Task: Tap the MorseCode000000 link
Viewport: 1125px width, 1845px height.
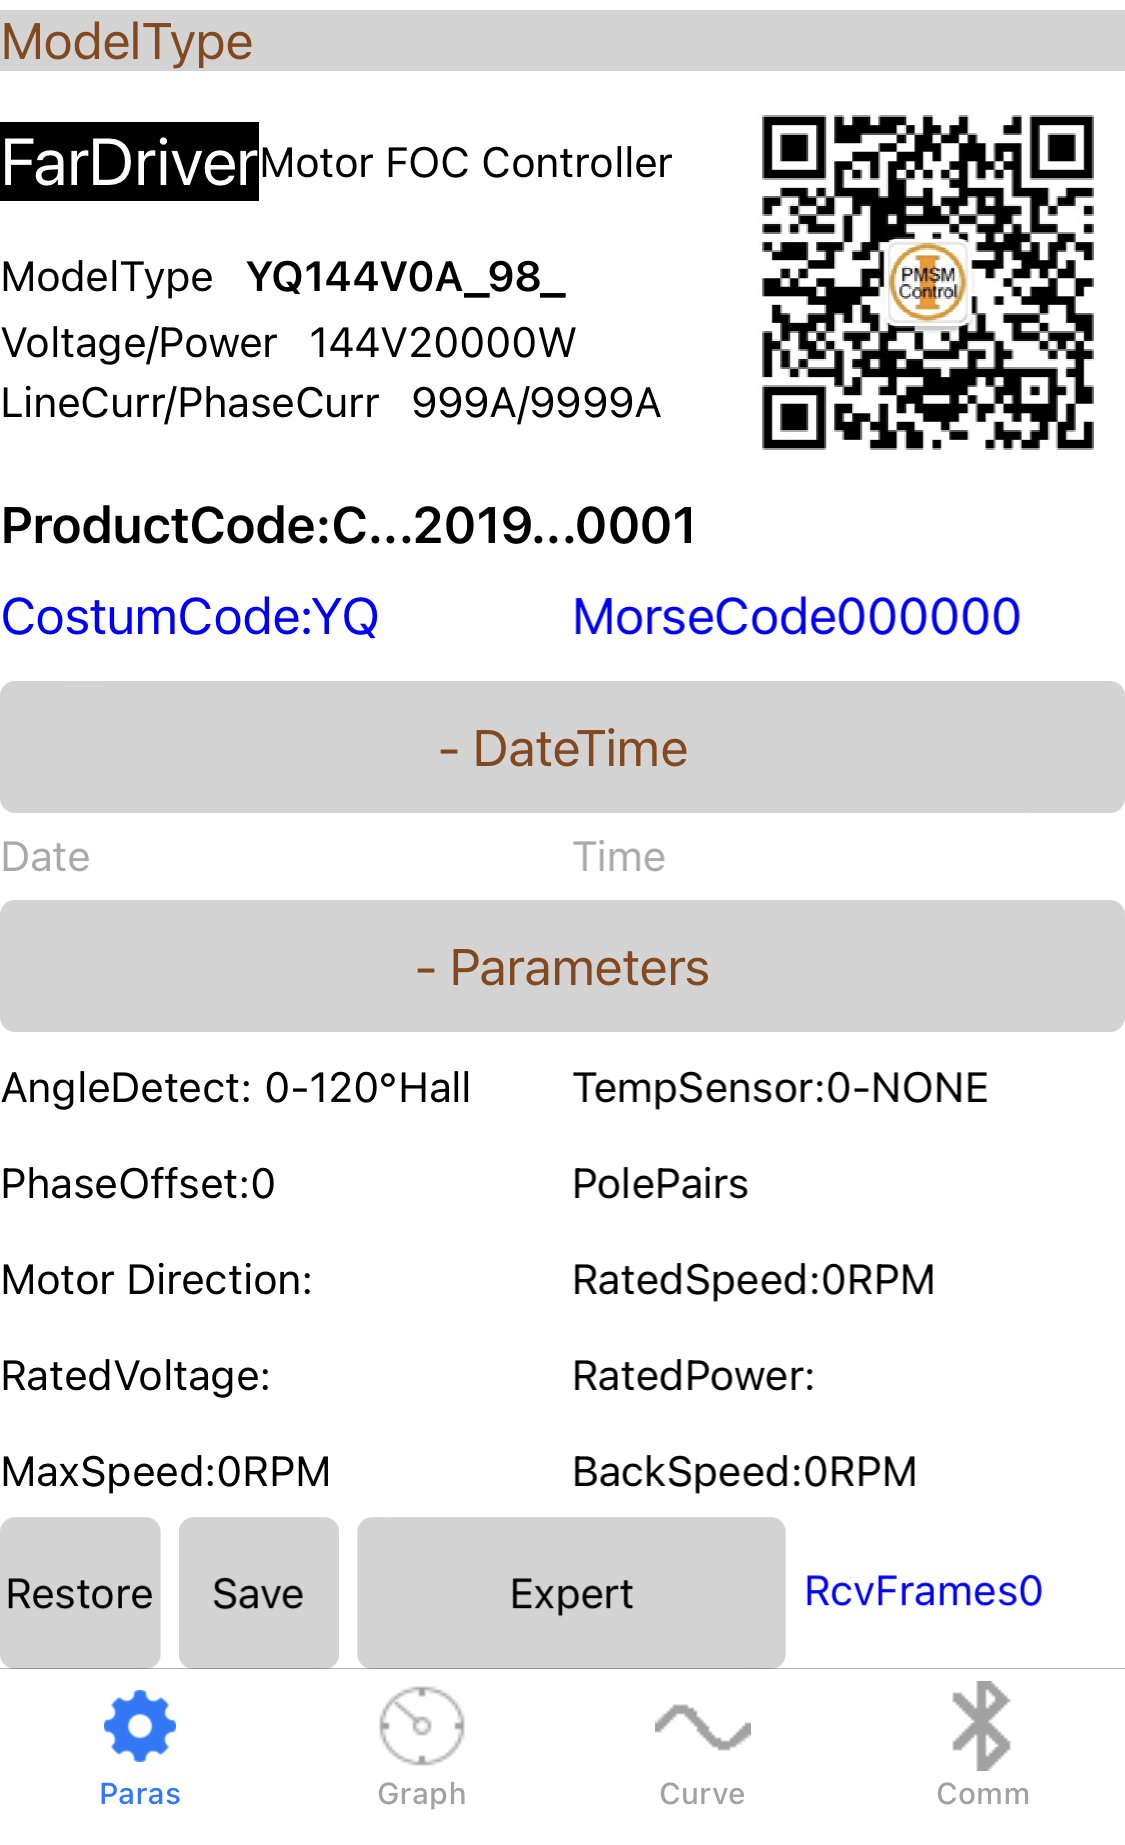Action: (x=796, y=616)
